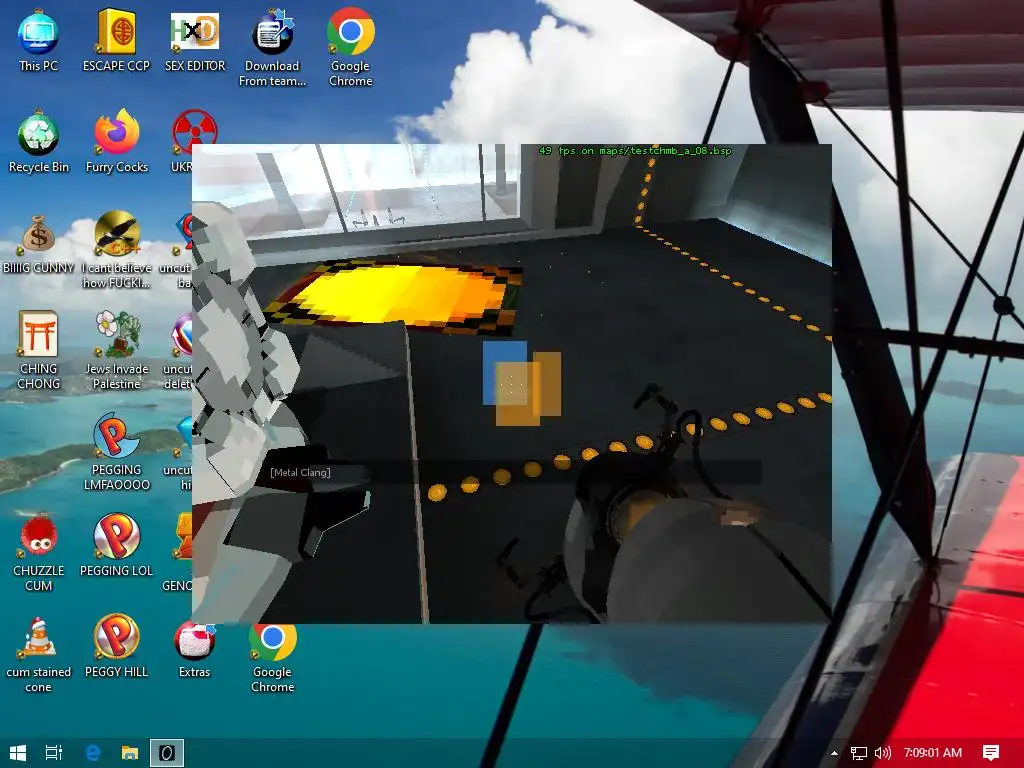Select the PEGGING LOL Peggle icon
This screenshot has width=1024, height=768.
(116, 545)
